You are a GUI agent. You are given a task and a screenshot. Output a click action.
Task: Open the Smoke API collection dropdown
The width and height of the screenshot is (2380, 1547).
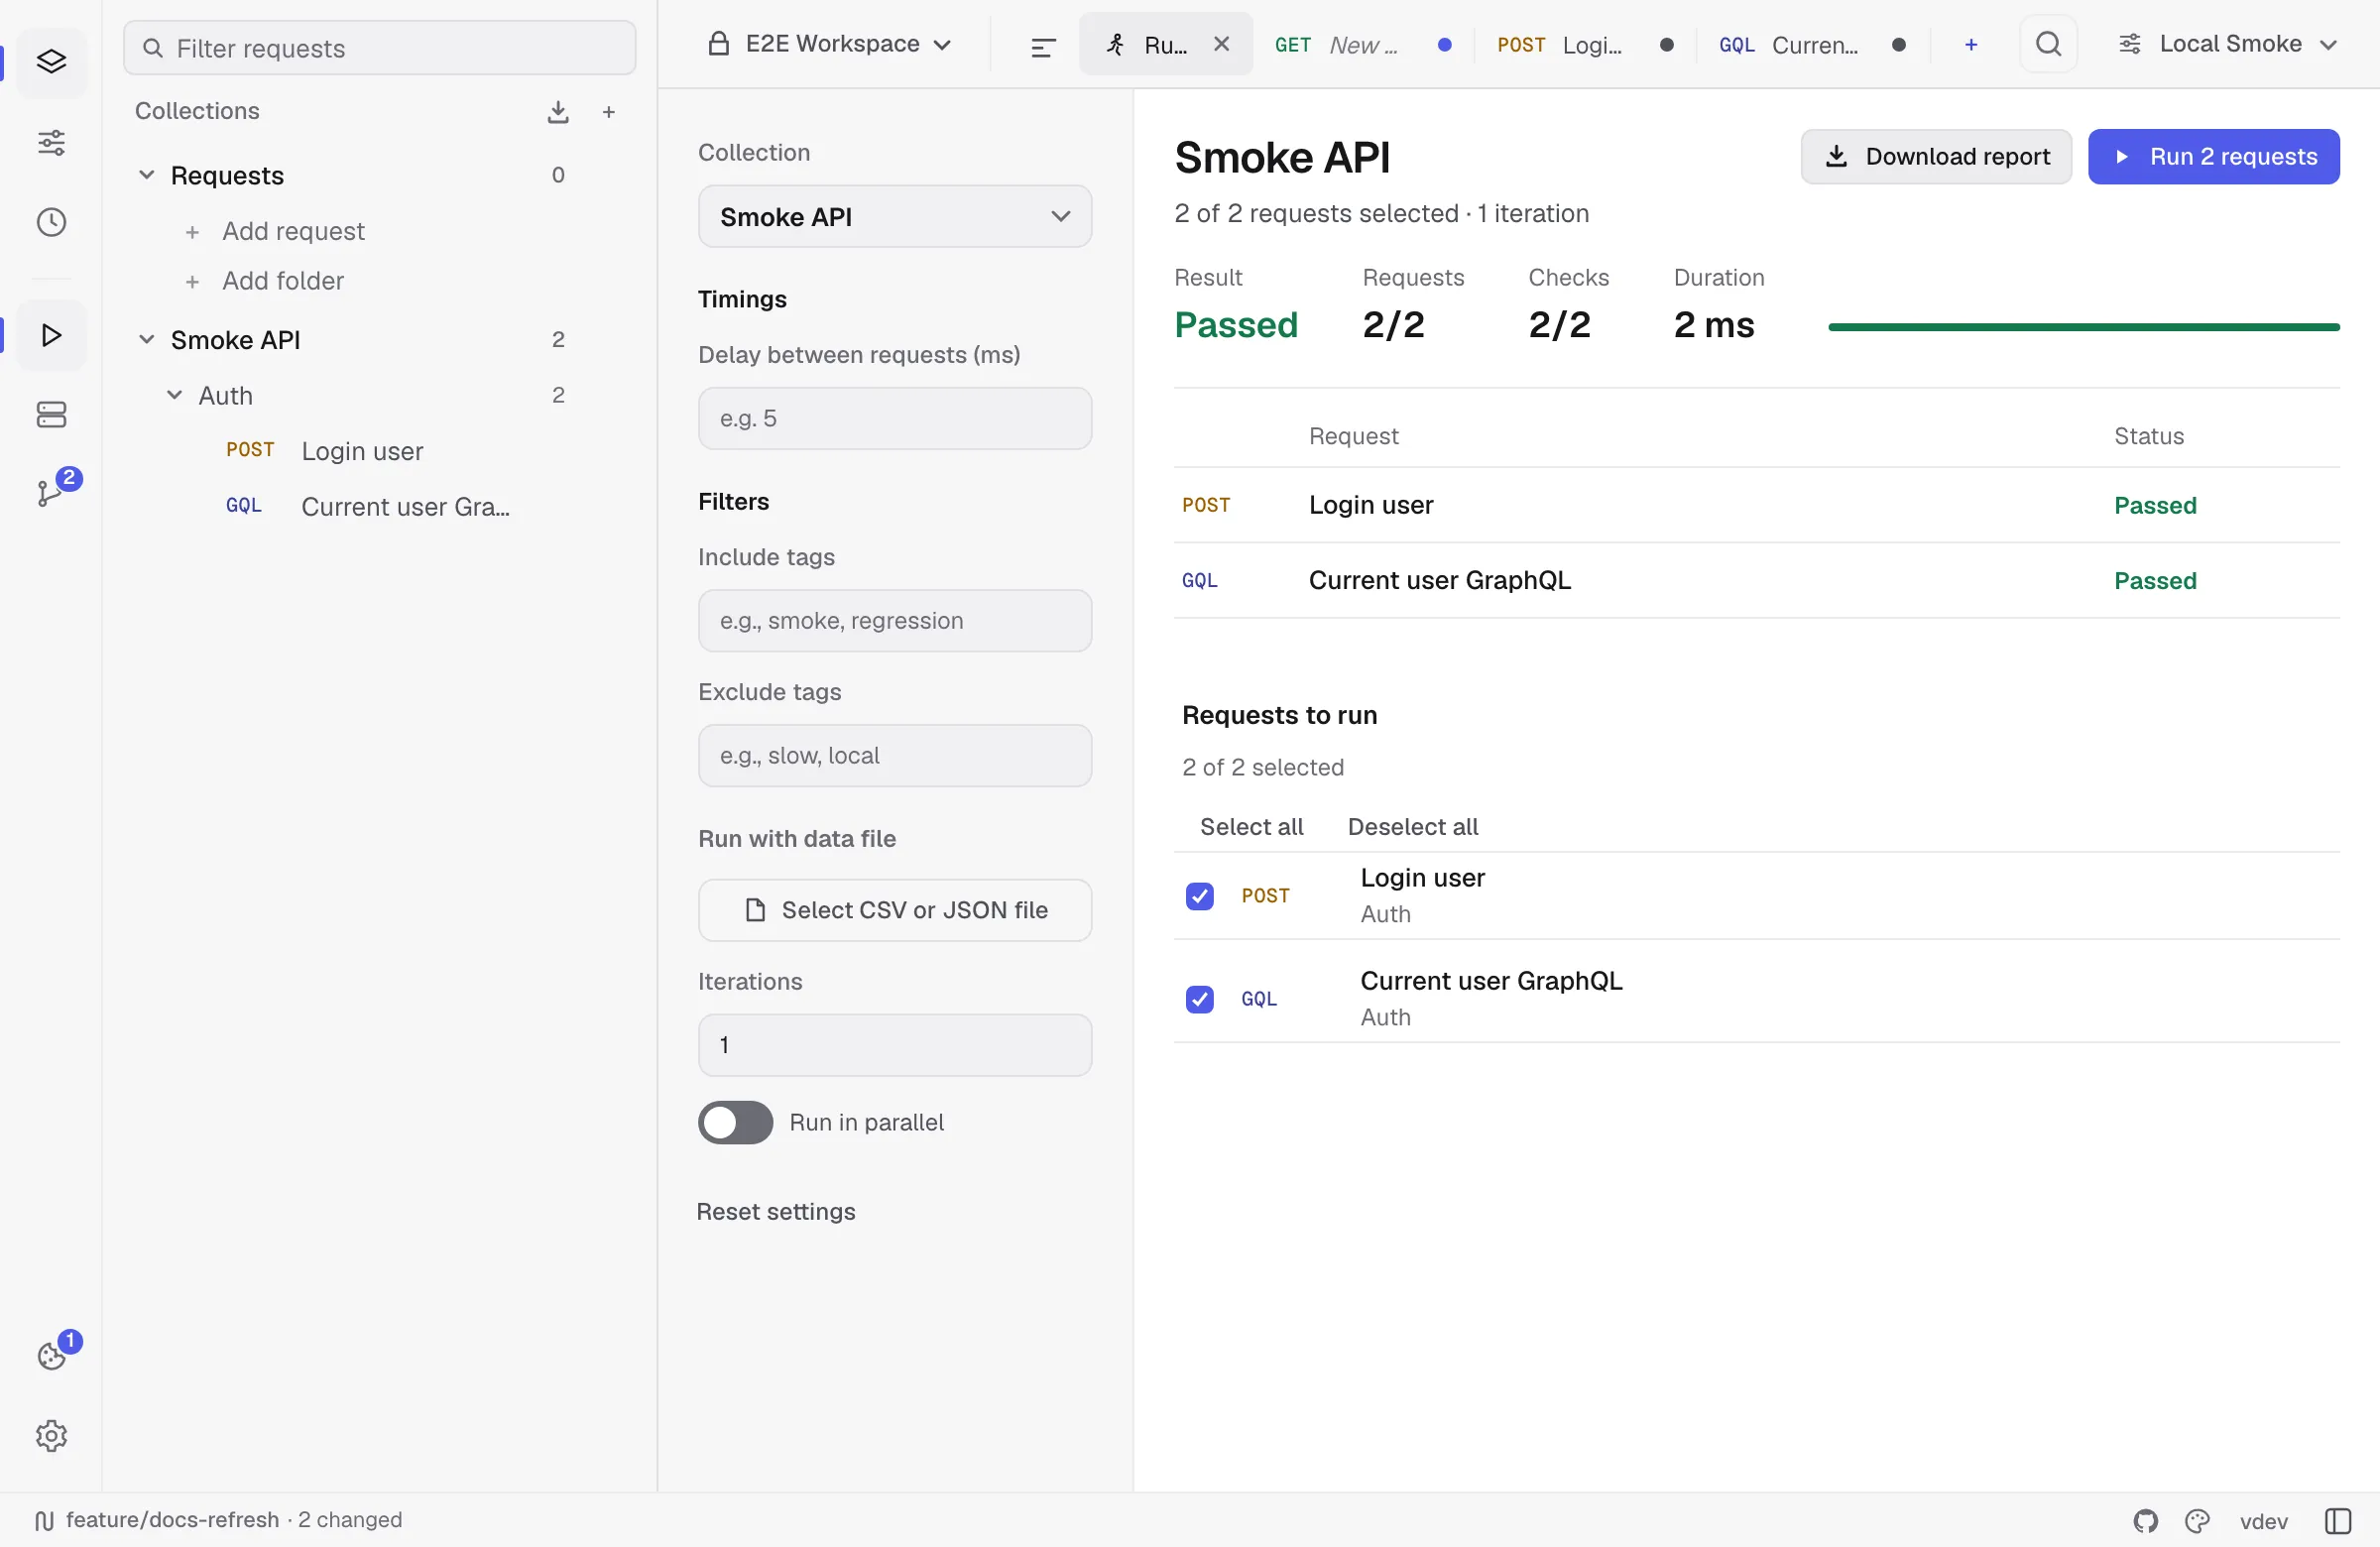coord(894,216)
